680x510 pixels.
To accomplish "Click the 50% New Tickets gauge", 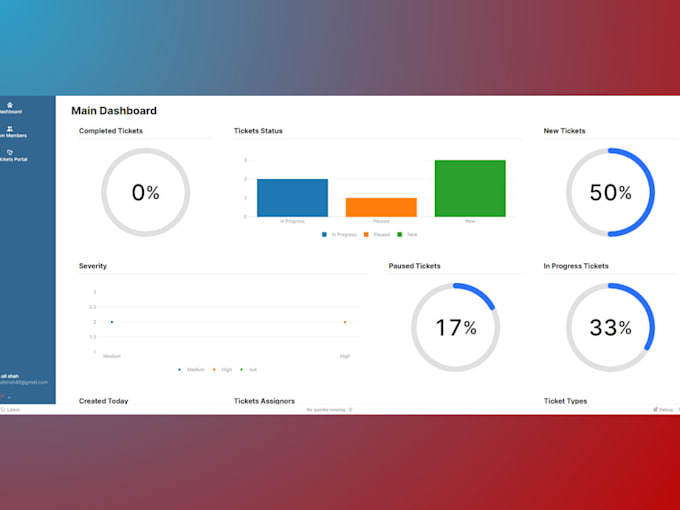I will click(x=610, y=192).
